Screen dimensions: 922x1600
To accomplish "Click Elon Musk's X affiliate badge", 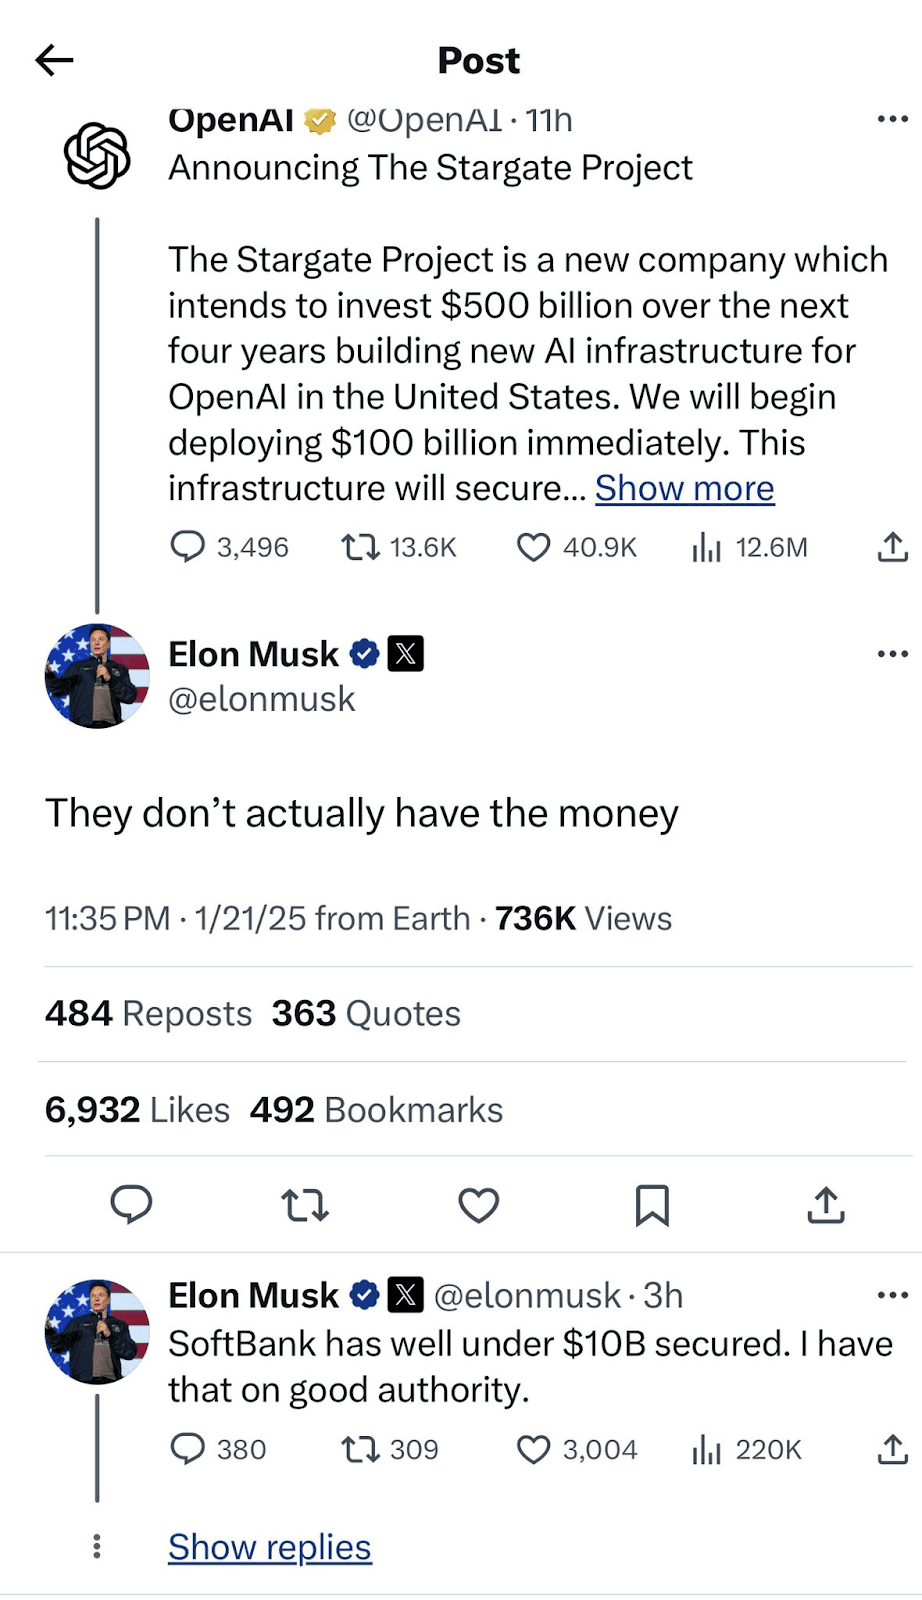I will coord(406,653).
